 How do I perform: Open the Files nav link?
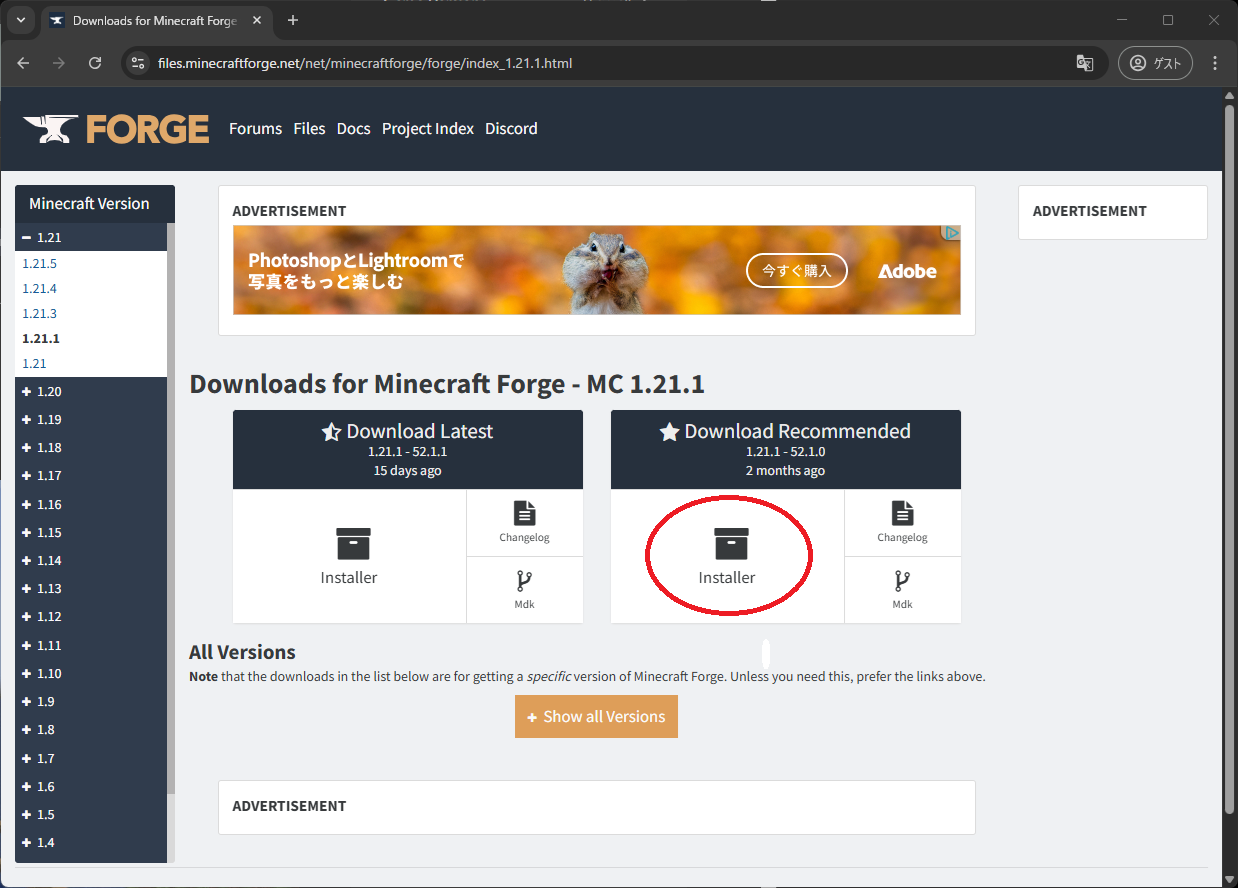point(309,128)
